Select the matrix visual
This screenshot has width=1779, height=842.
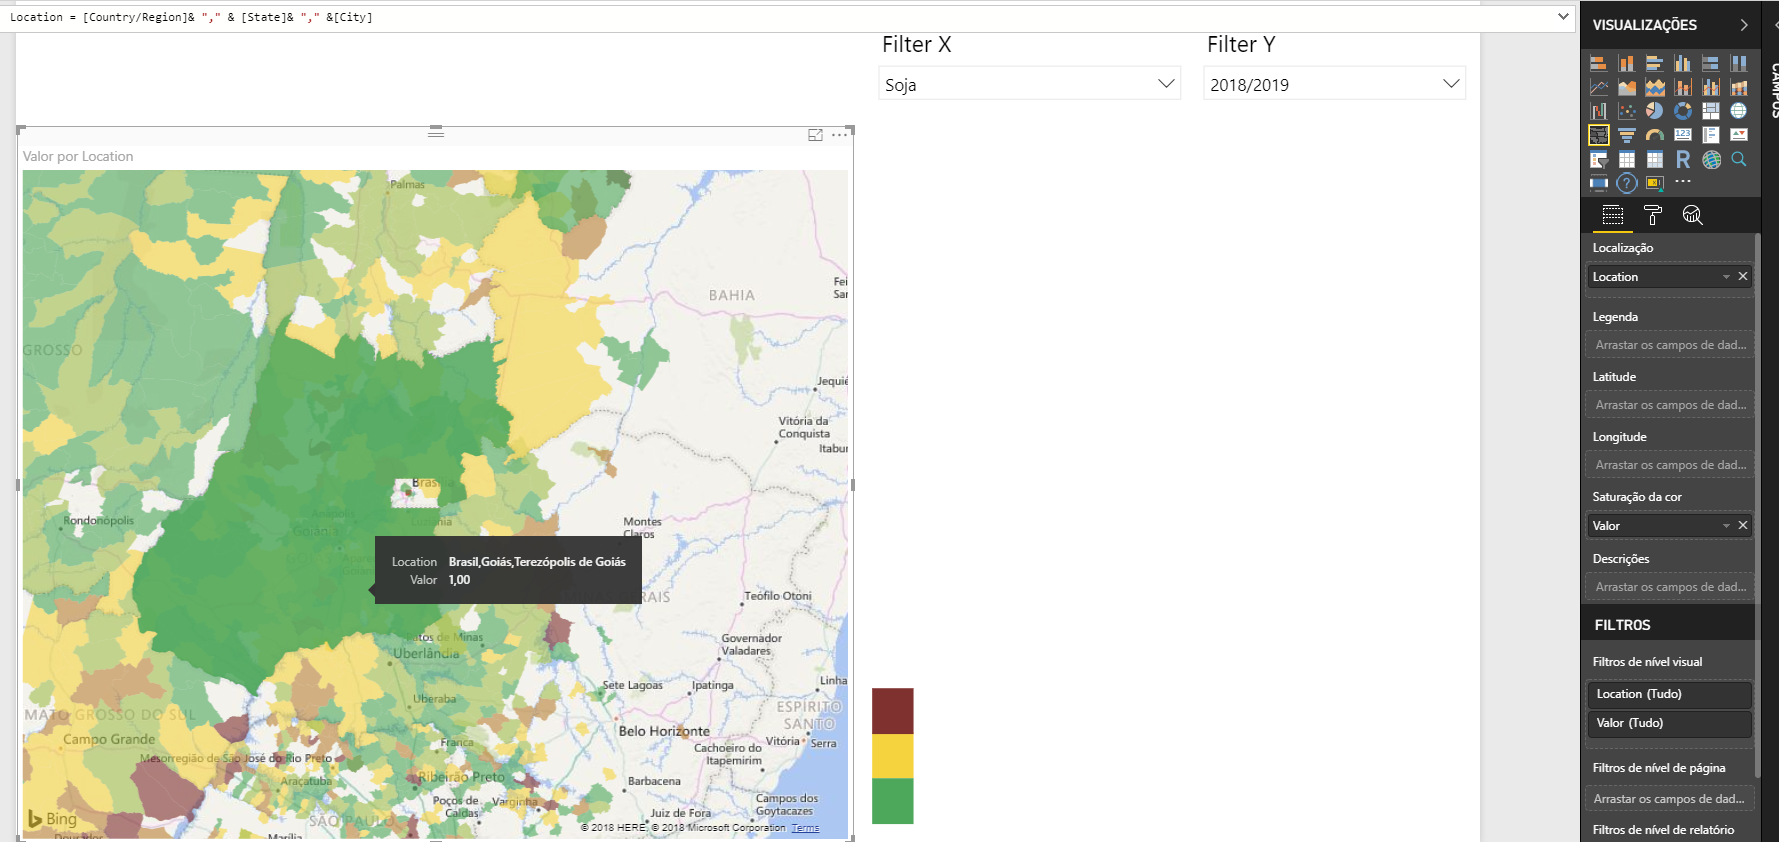click(x=1655, y=159)
